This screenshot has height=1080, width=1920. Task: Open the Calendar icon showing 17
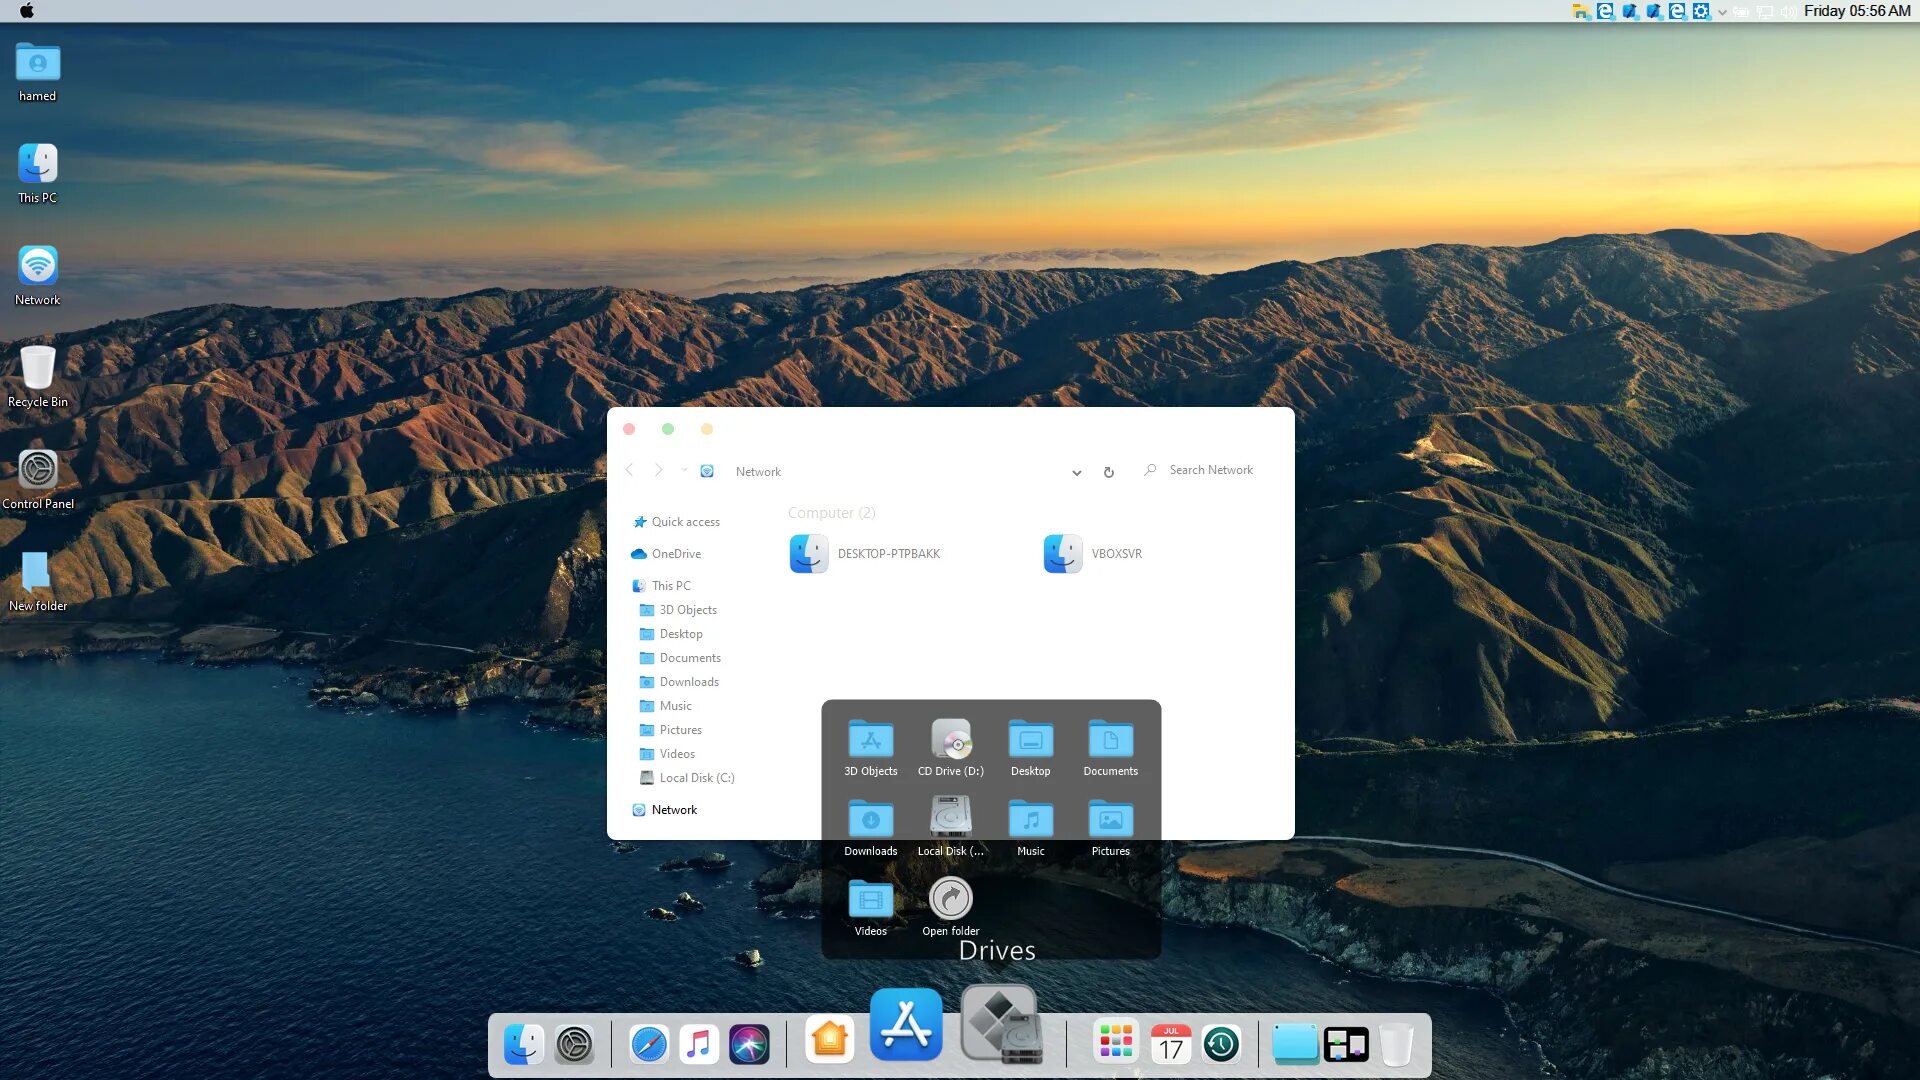pos(1170,1045)
